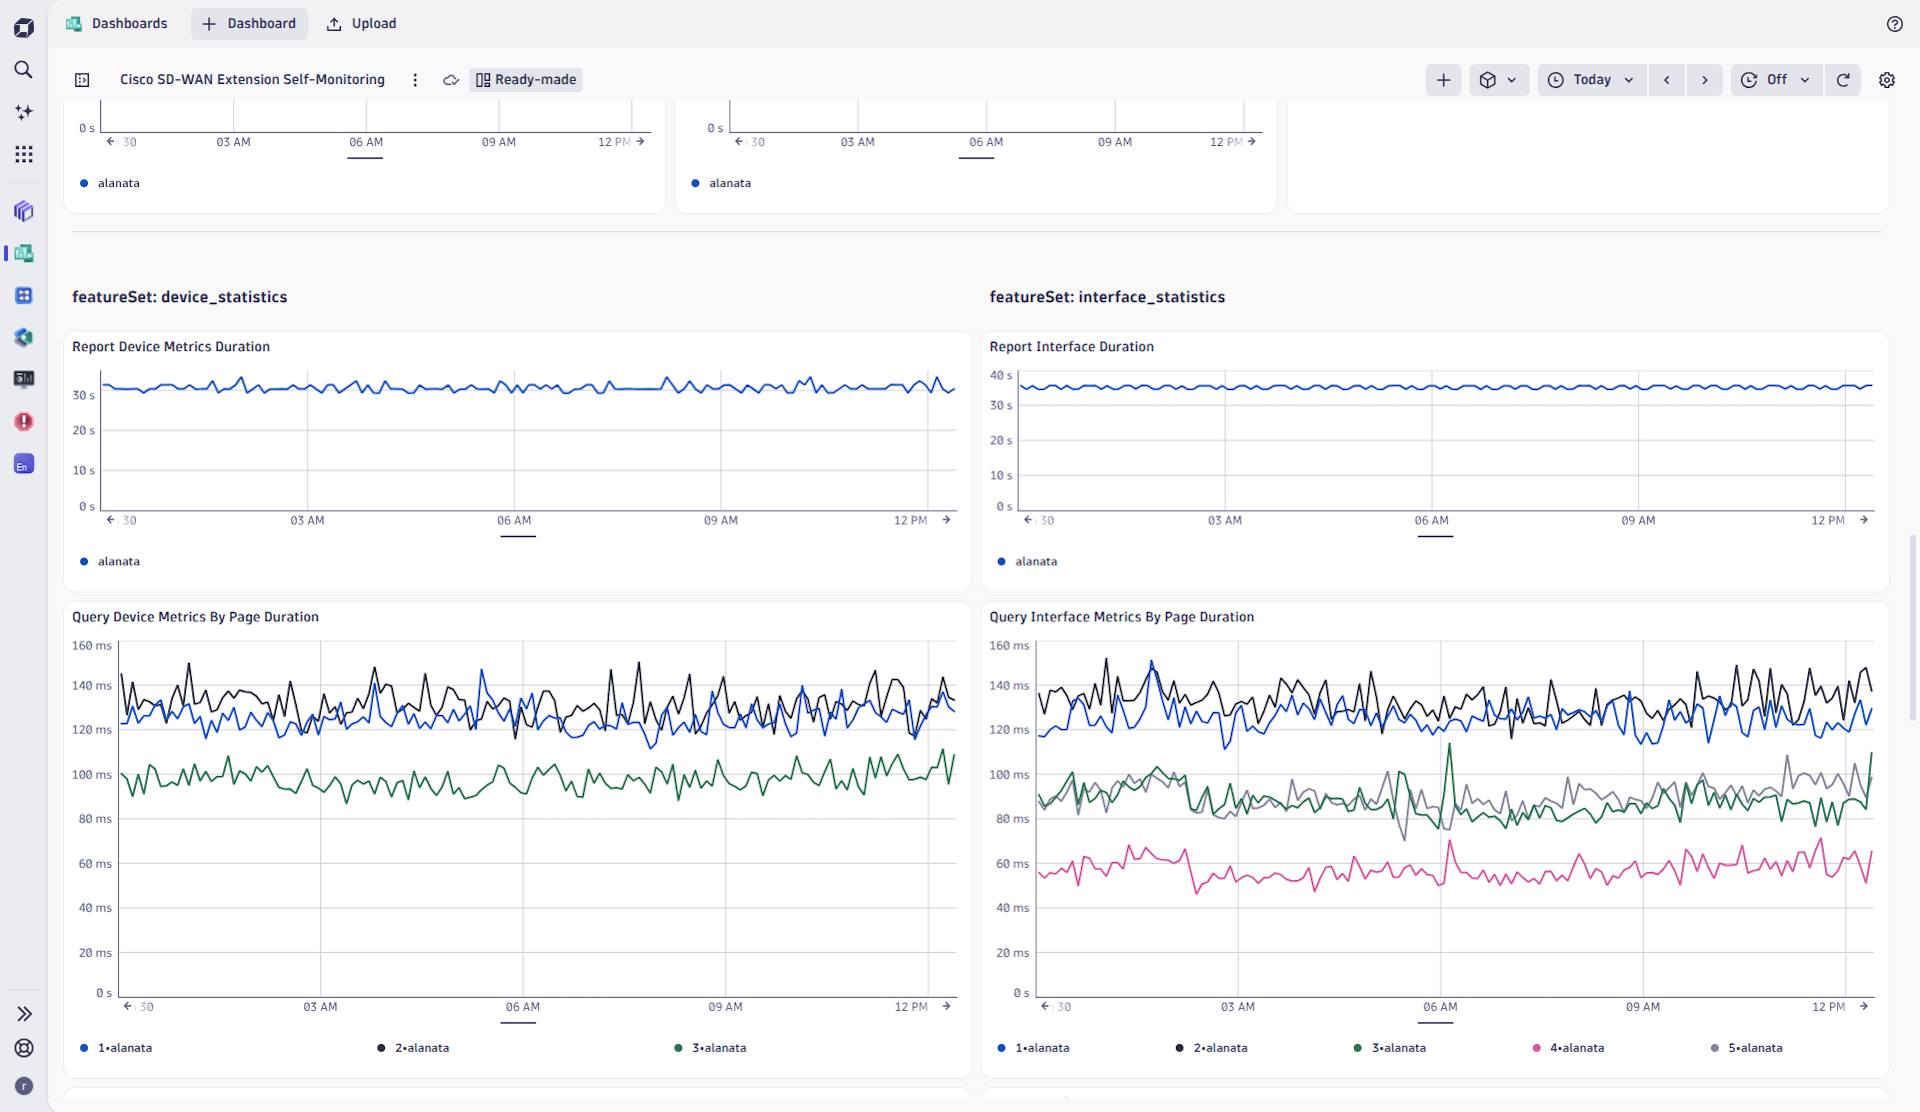Select the Extensions 'En' sidebar icon
The image size is (1920, 1112).
[x=24, y=463]
